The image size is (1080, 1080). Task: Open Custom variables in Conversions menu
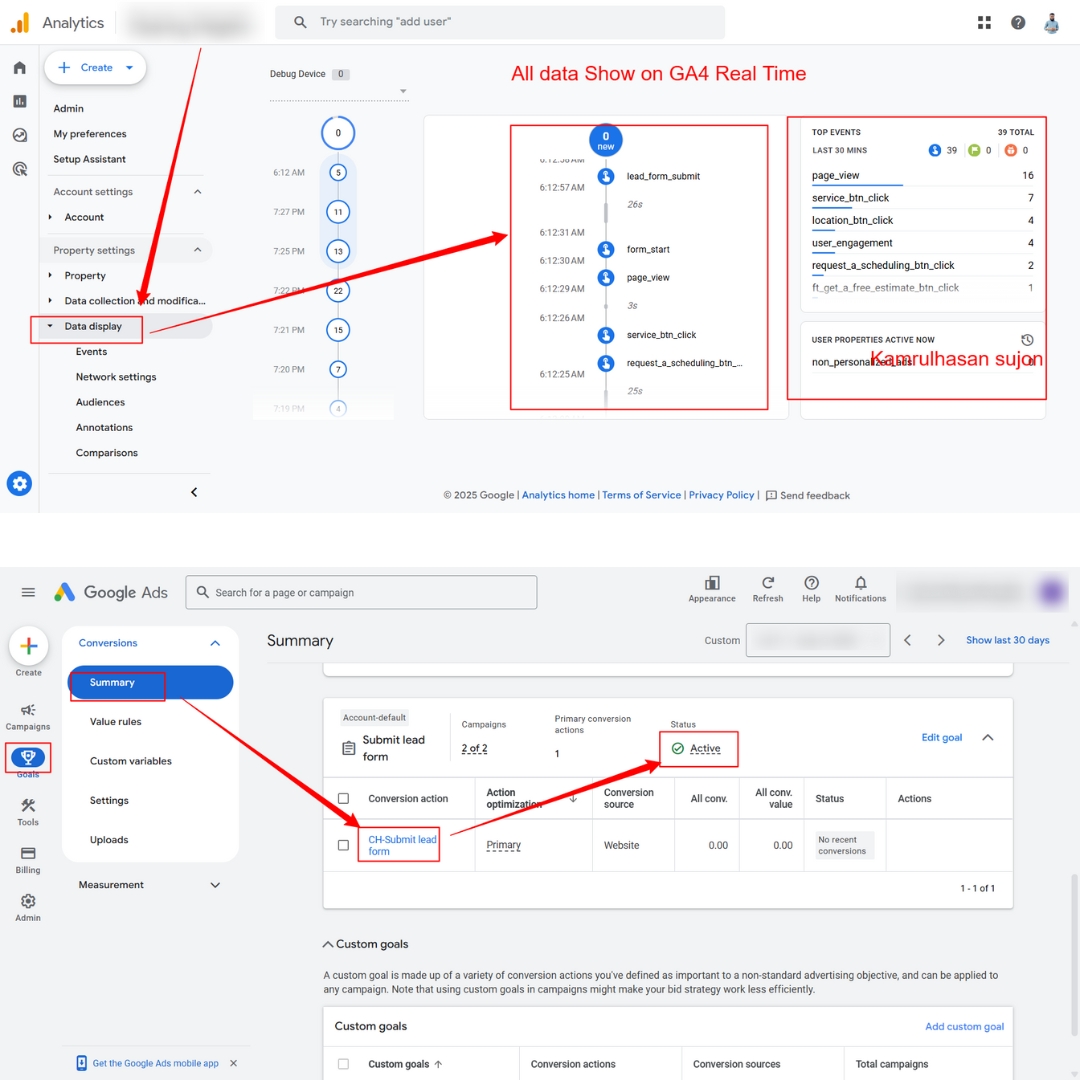(x=131, y=761)
